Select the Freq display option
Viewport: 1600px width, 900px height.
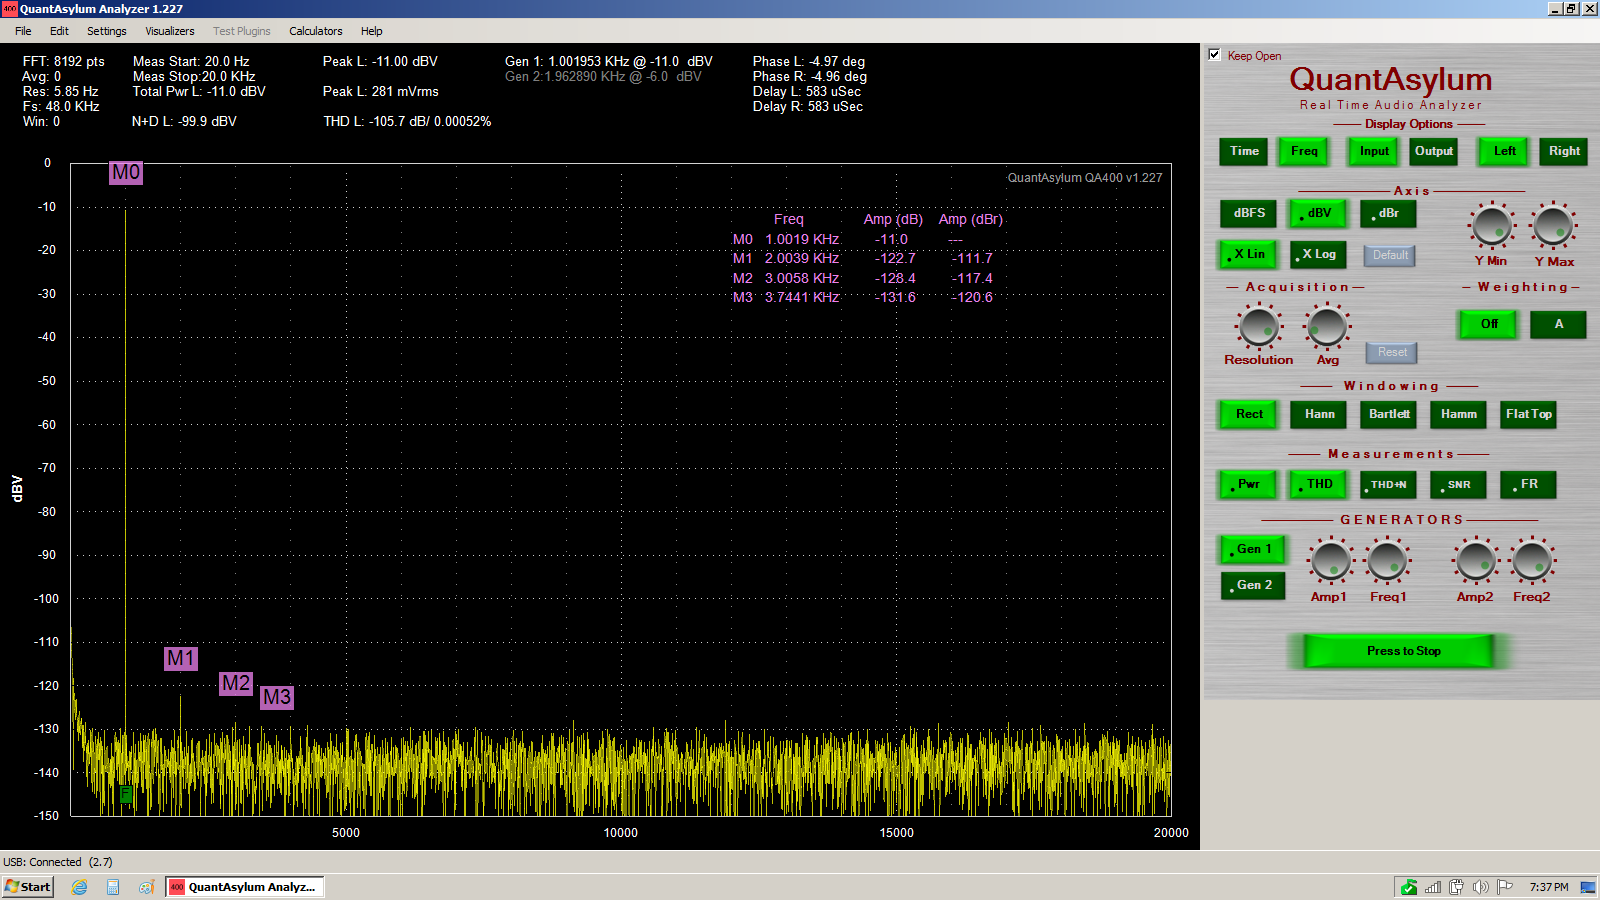coord(1304,151)
